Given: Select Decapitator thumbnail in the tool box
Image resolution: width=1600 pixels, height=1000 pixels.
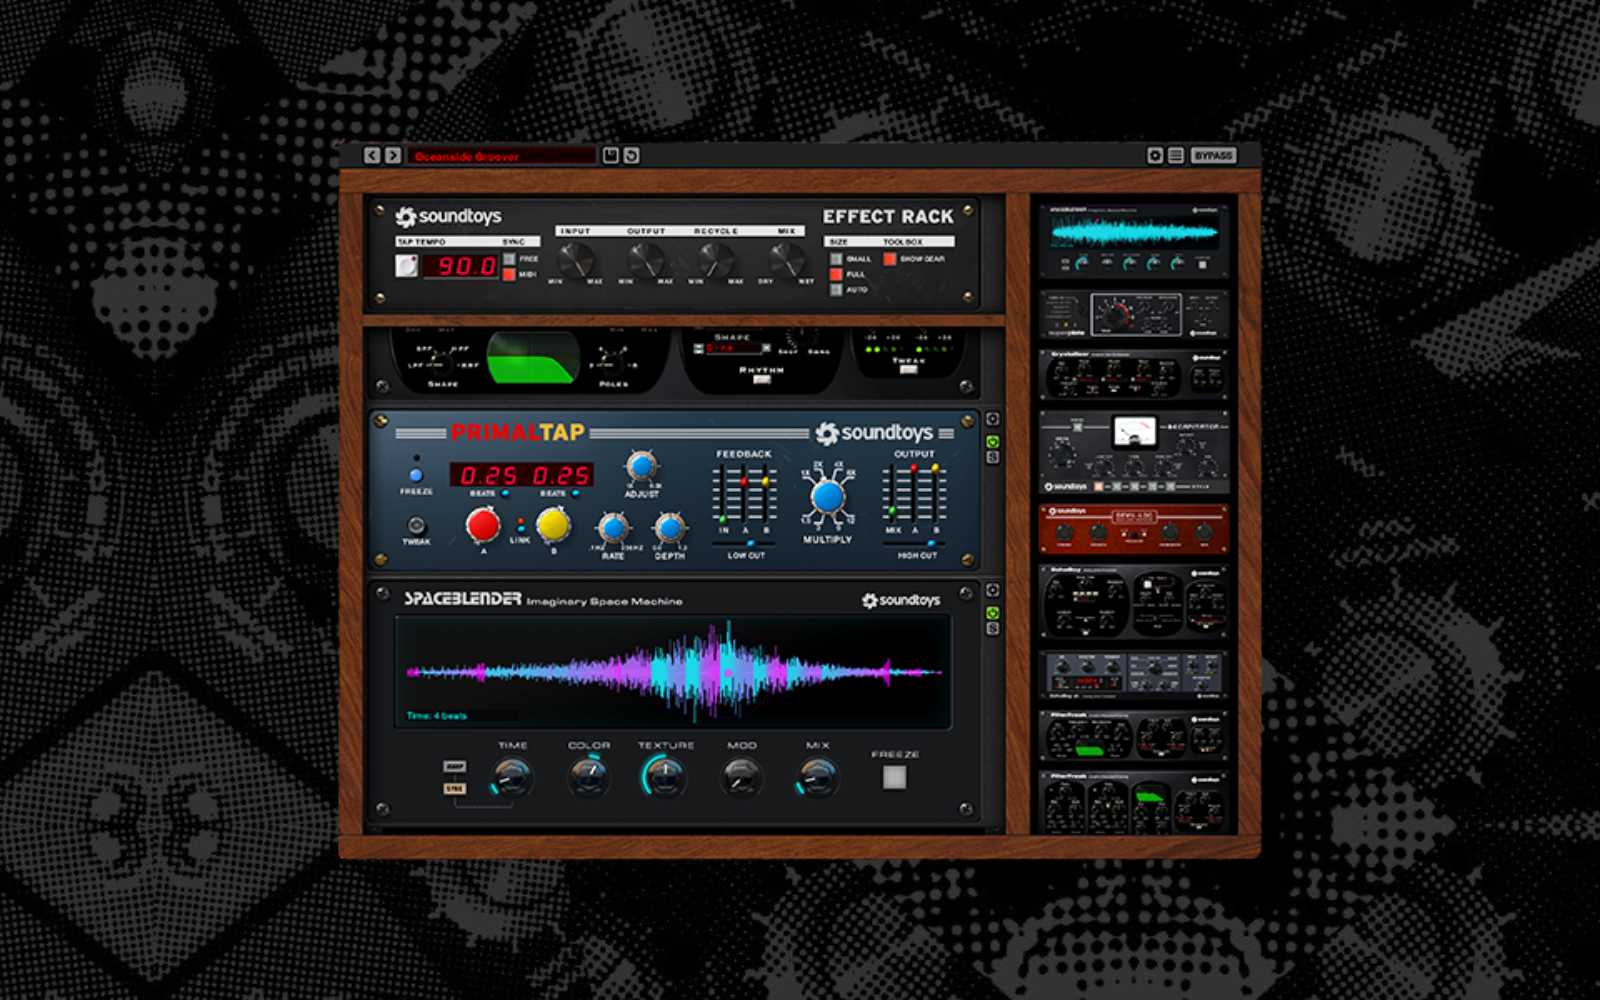Looking at the screenshot, I should pos(1134,452).
